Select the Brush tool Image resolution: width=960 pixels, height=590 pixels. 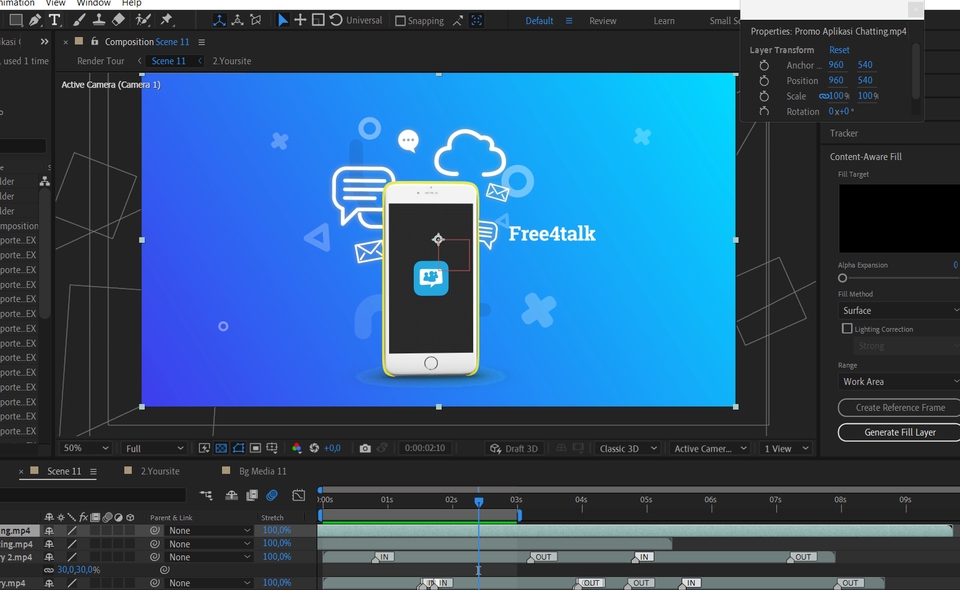79,20
